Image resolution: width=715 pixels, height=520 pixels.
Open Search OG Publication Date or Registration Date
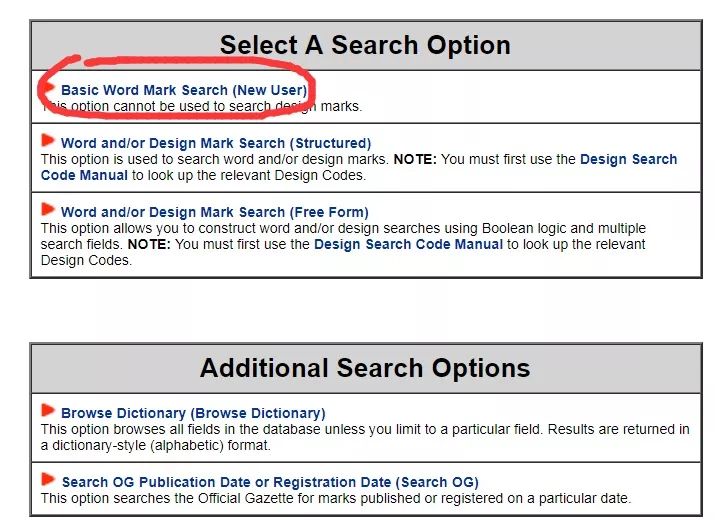pyautogui.click(x=270, y=482)
